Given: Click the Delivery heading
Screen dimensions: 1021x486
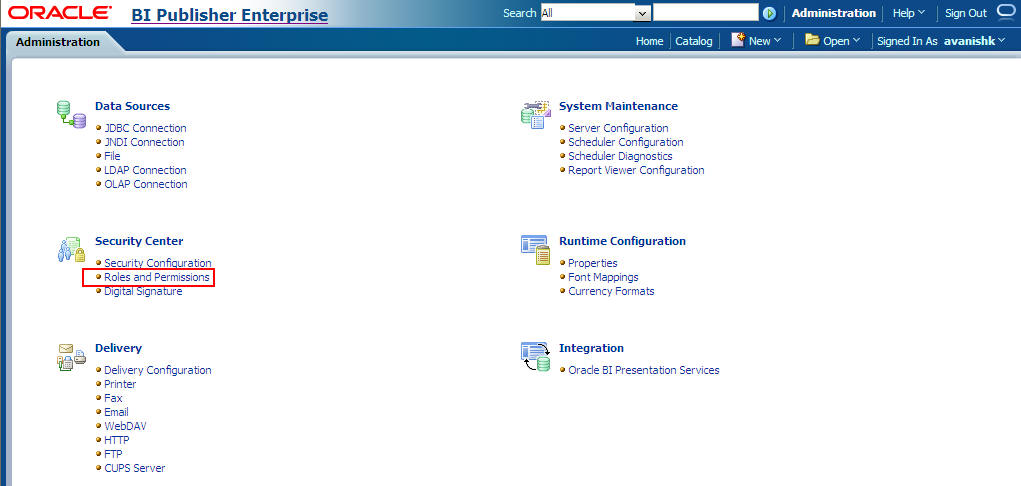Looking at the screenshot, I should [118, 349].
